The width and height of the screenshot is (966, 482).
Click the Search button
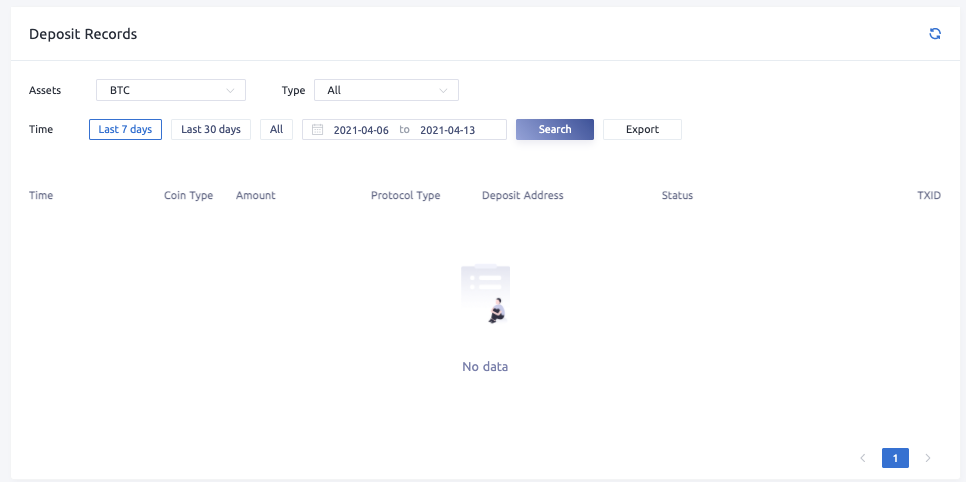pos(555,130)
